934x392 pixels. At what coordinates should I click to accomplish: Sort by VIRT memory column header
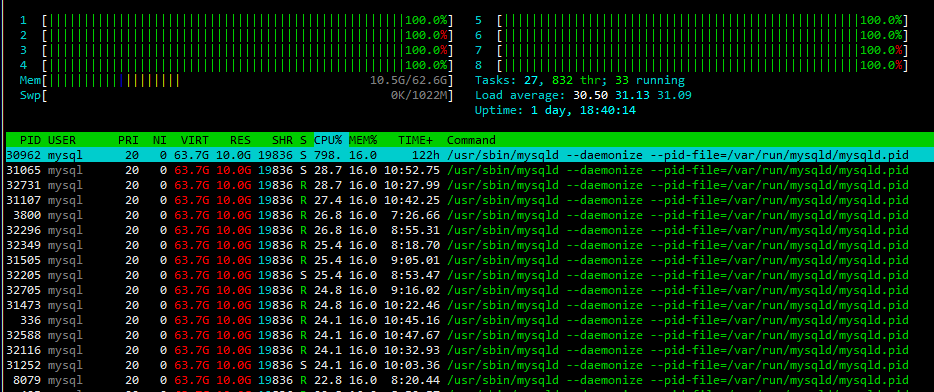(195, 141)
